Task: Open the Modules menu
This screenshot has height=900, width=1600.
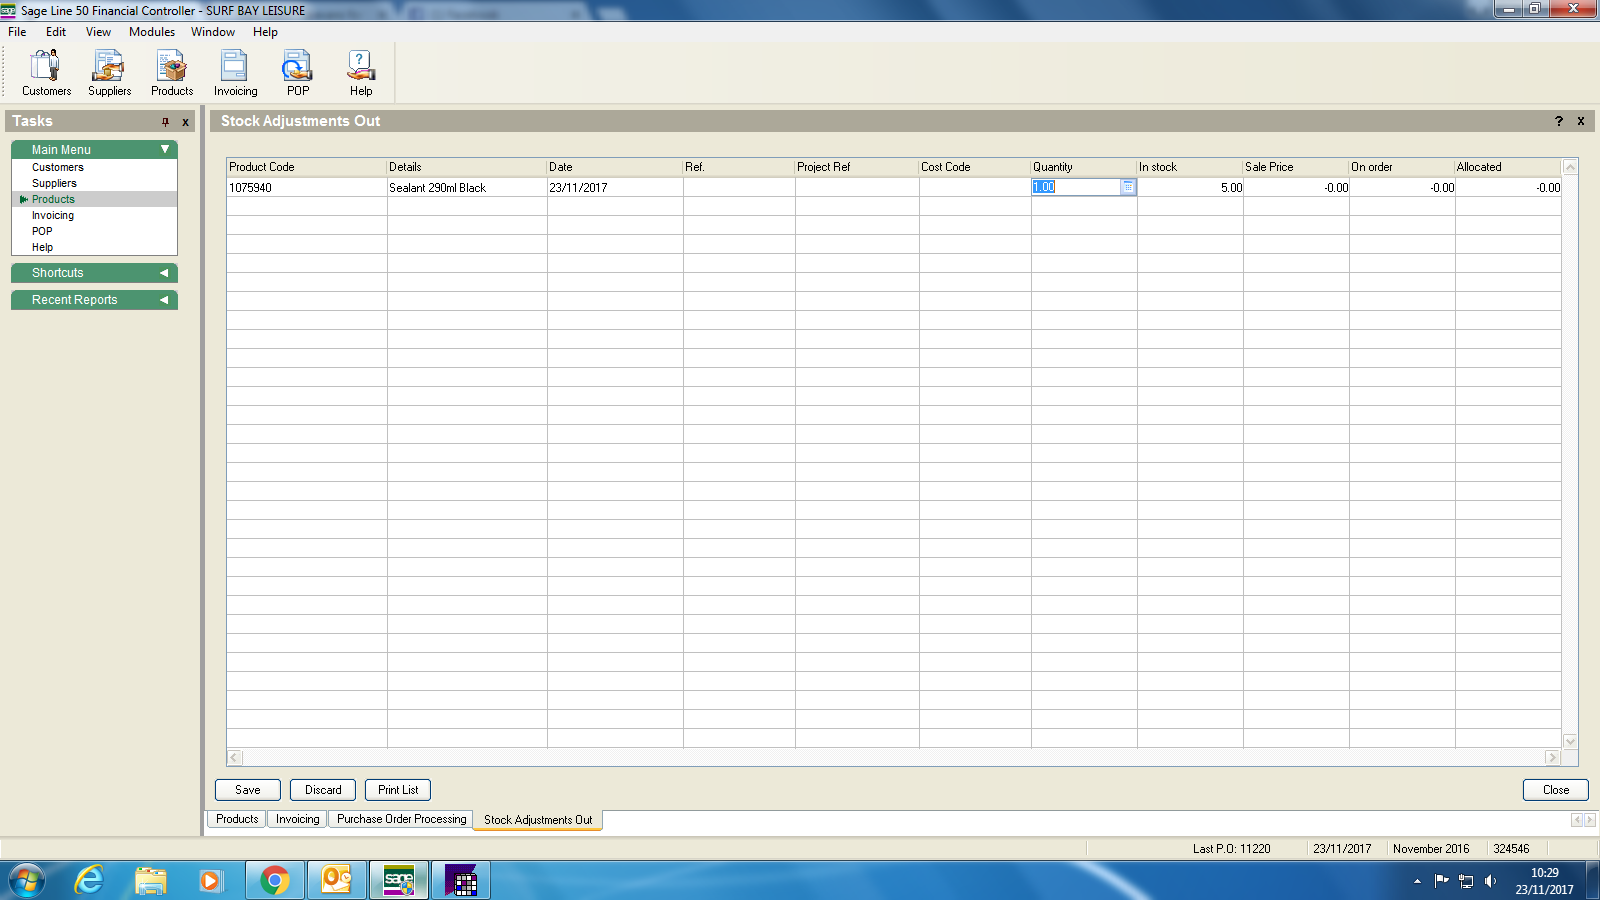Action: (151, 32)
